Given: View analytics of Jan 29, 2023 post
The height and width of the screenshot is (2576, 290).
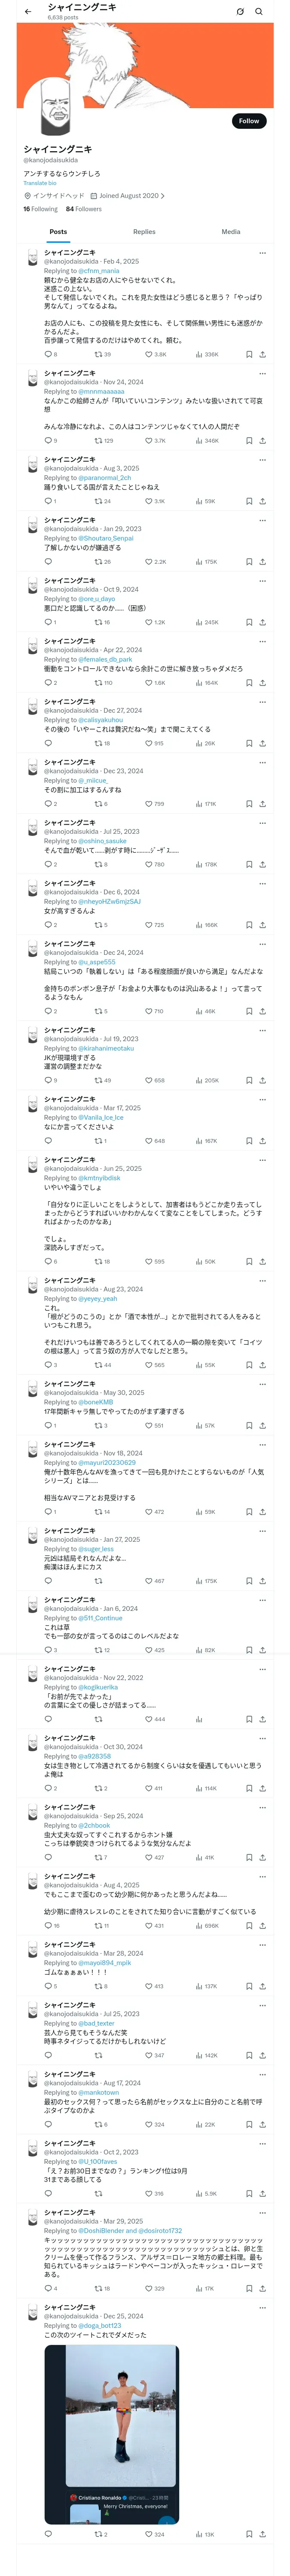Looking at the screenshot, I should coord(199,562).
